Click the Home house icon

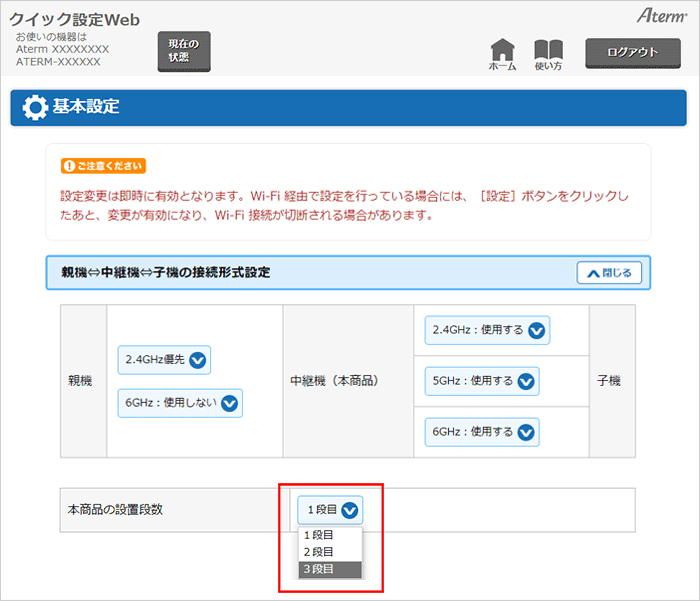coord(502,54)
